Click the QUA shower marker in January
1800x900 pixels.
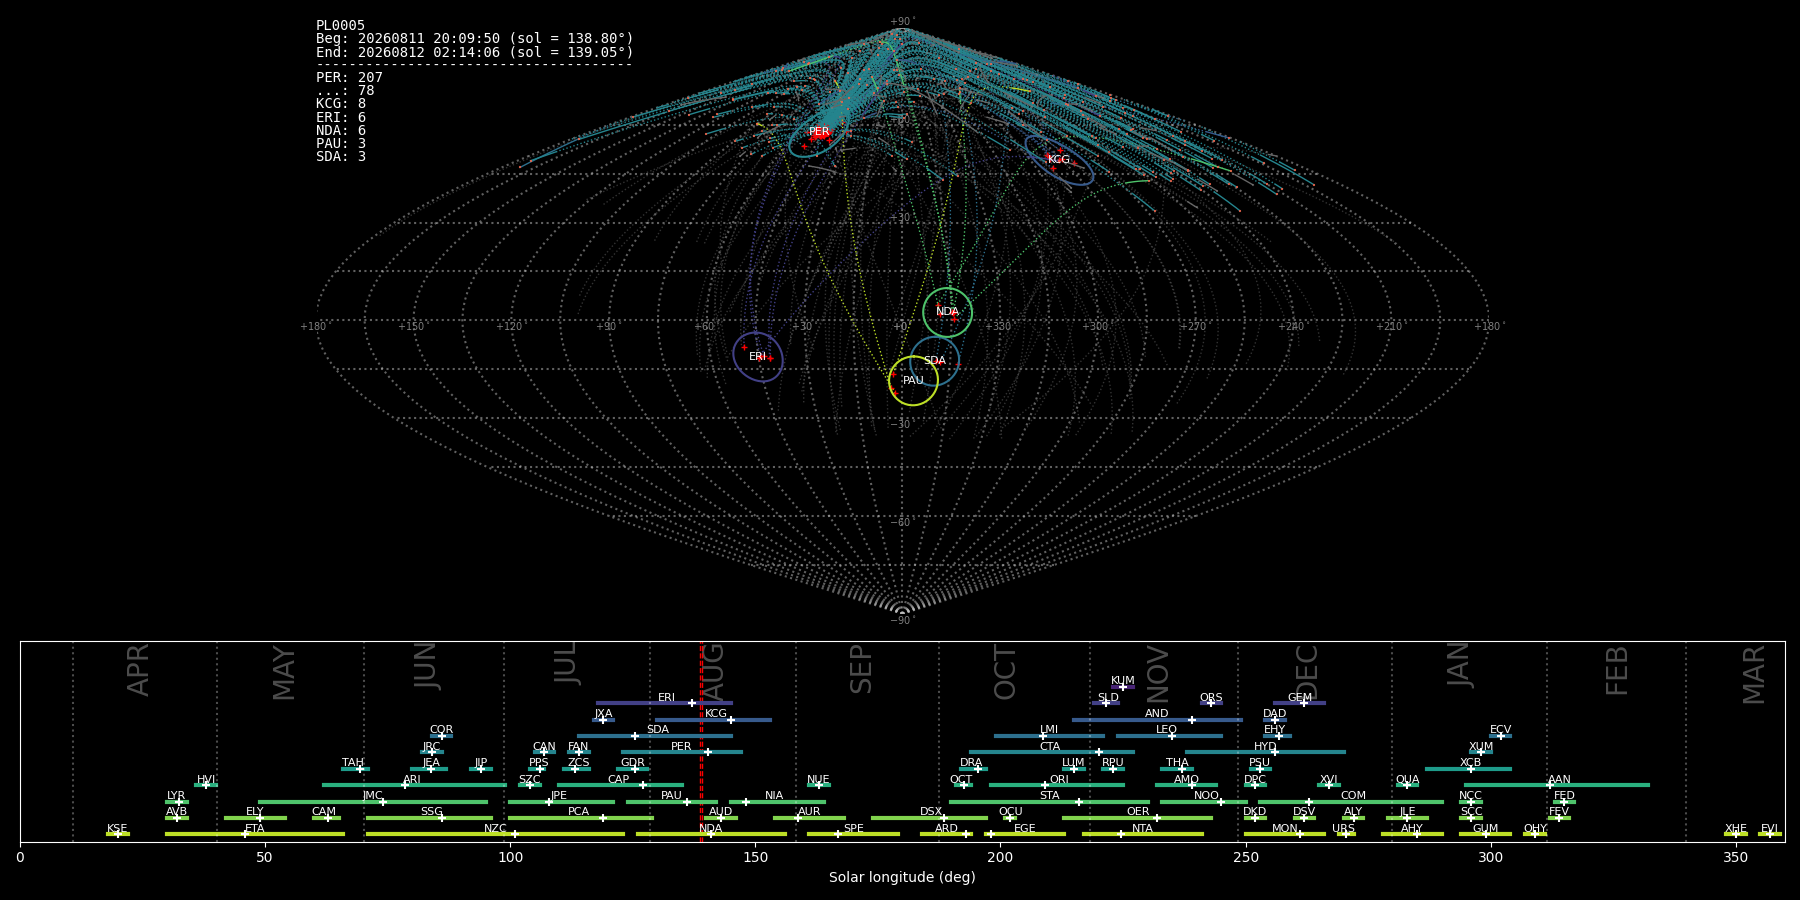point(1407,785)
